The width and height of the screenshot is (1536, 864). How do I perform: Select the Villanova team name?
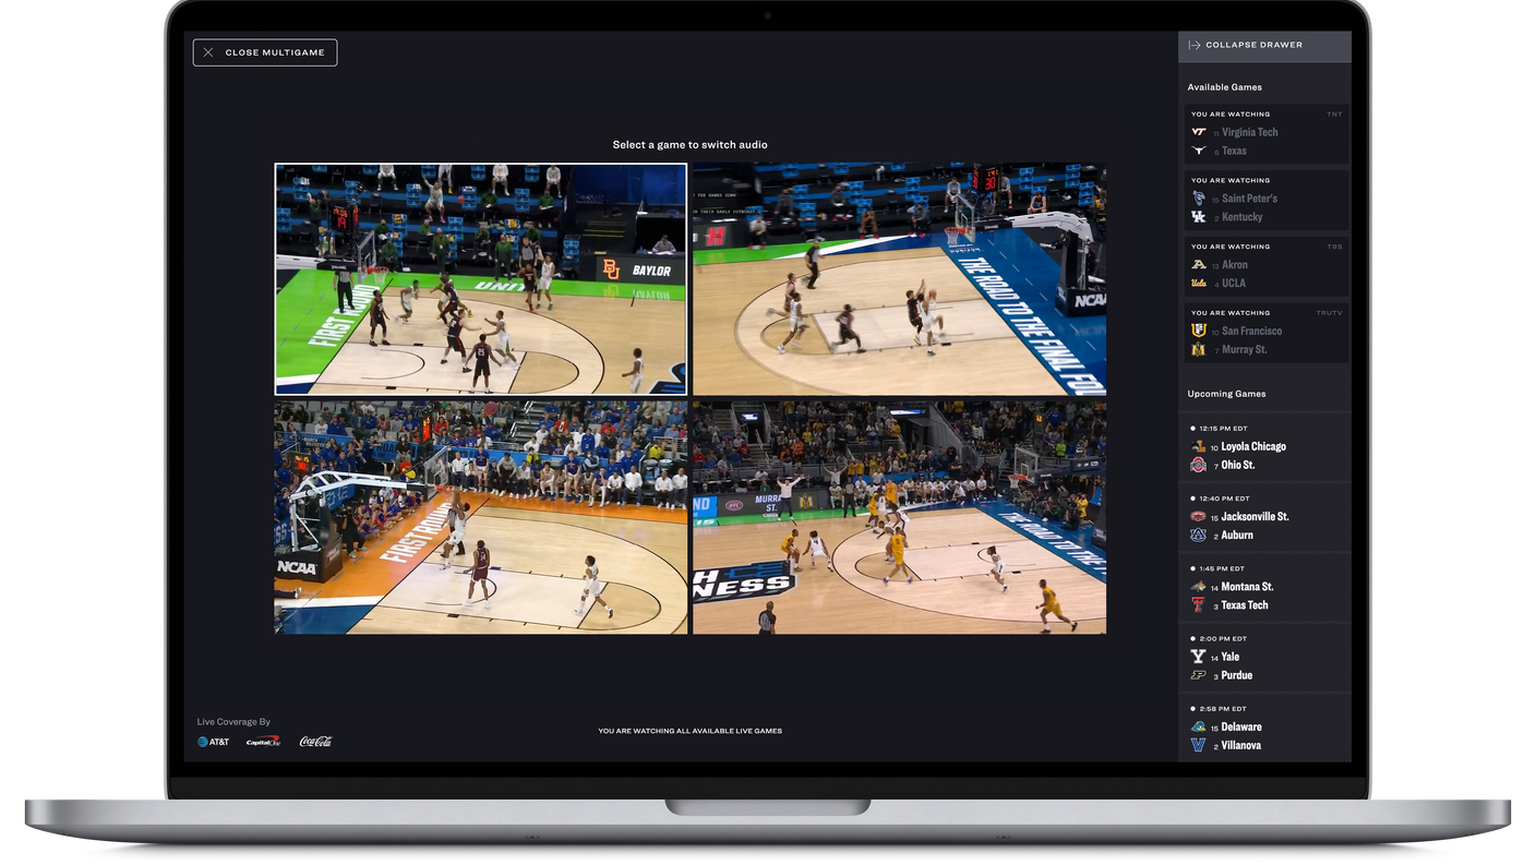1241,745
